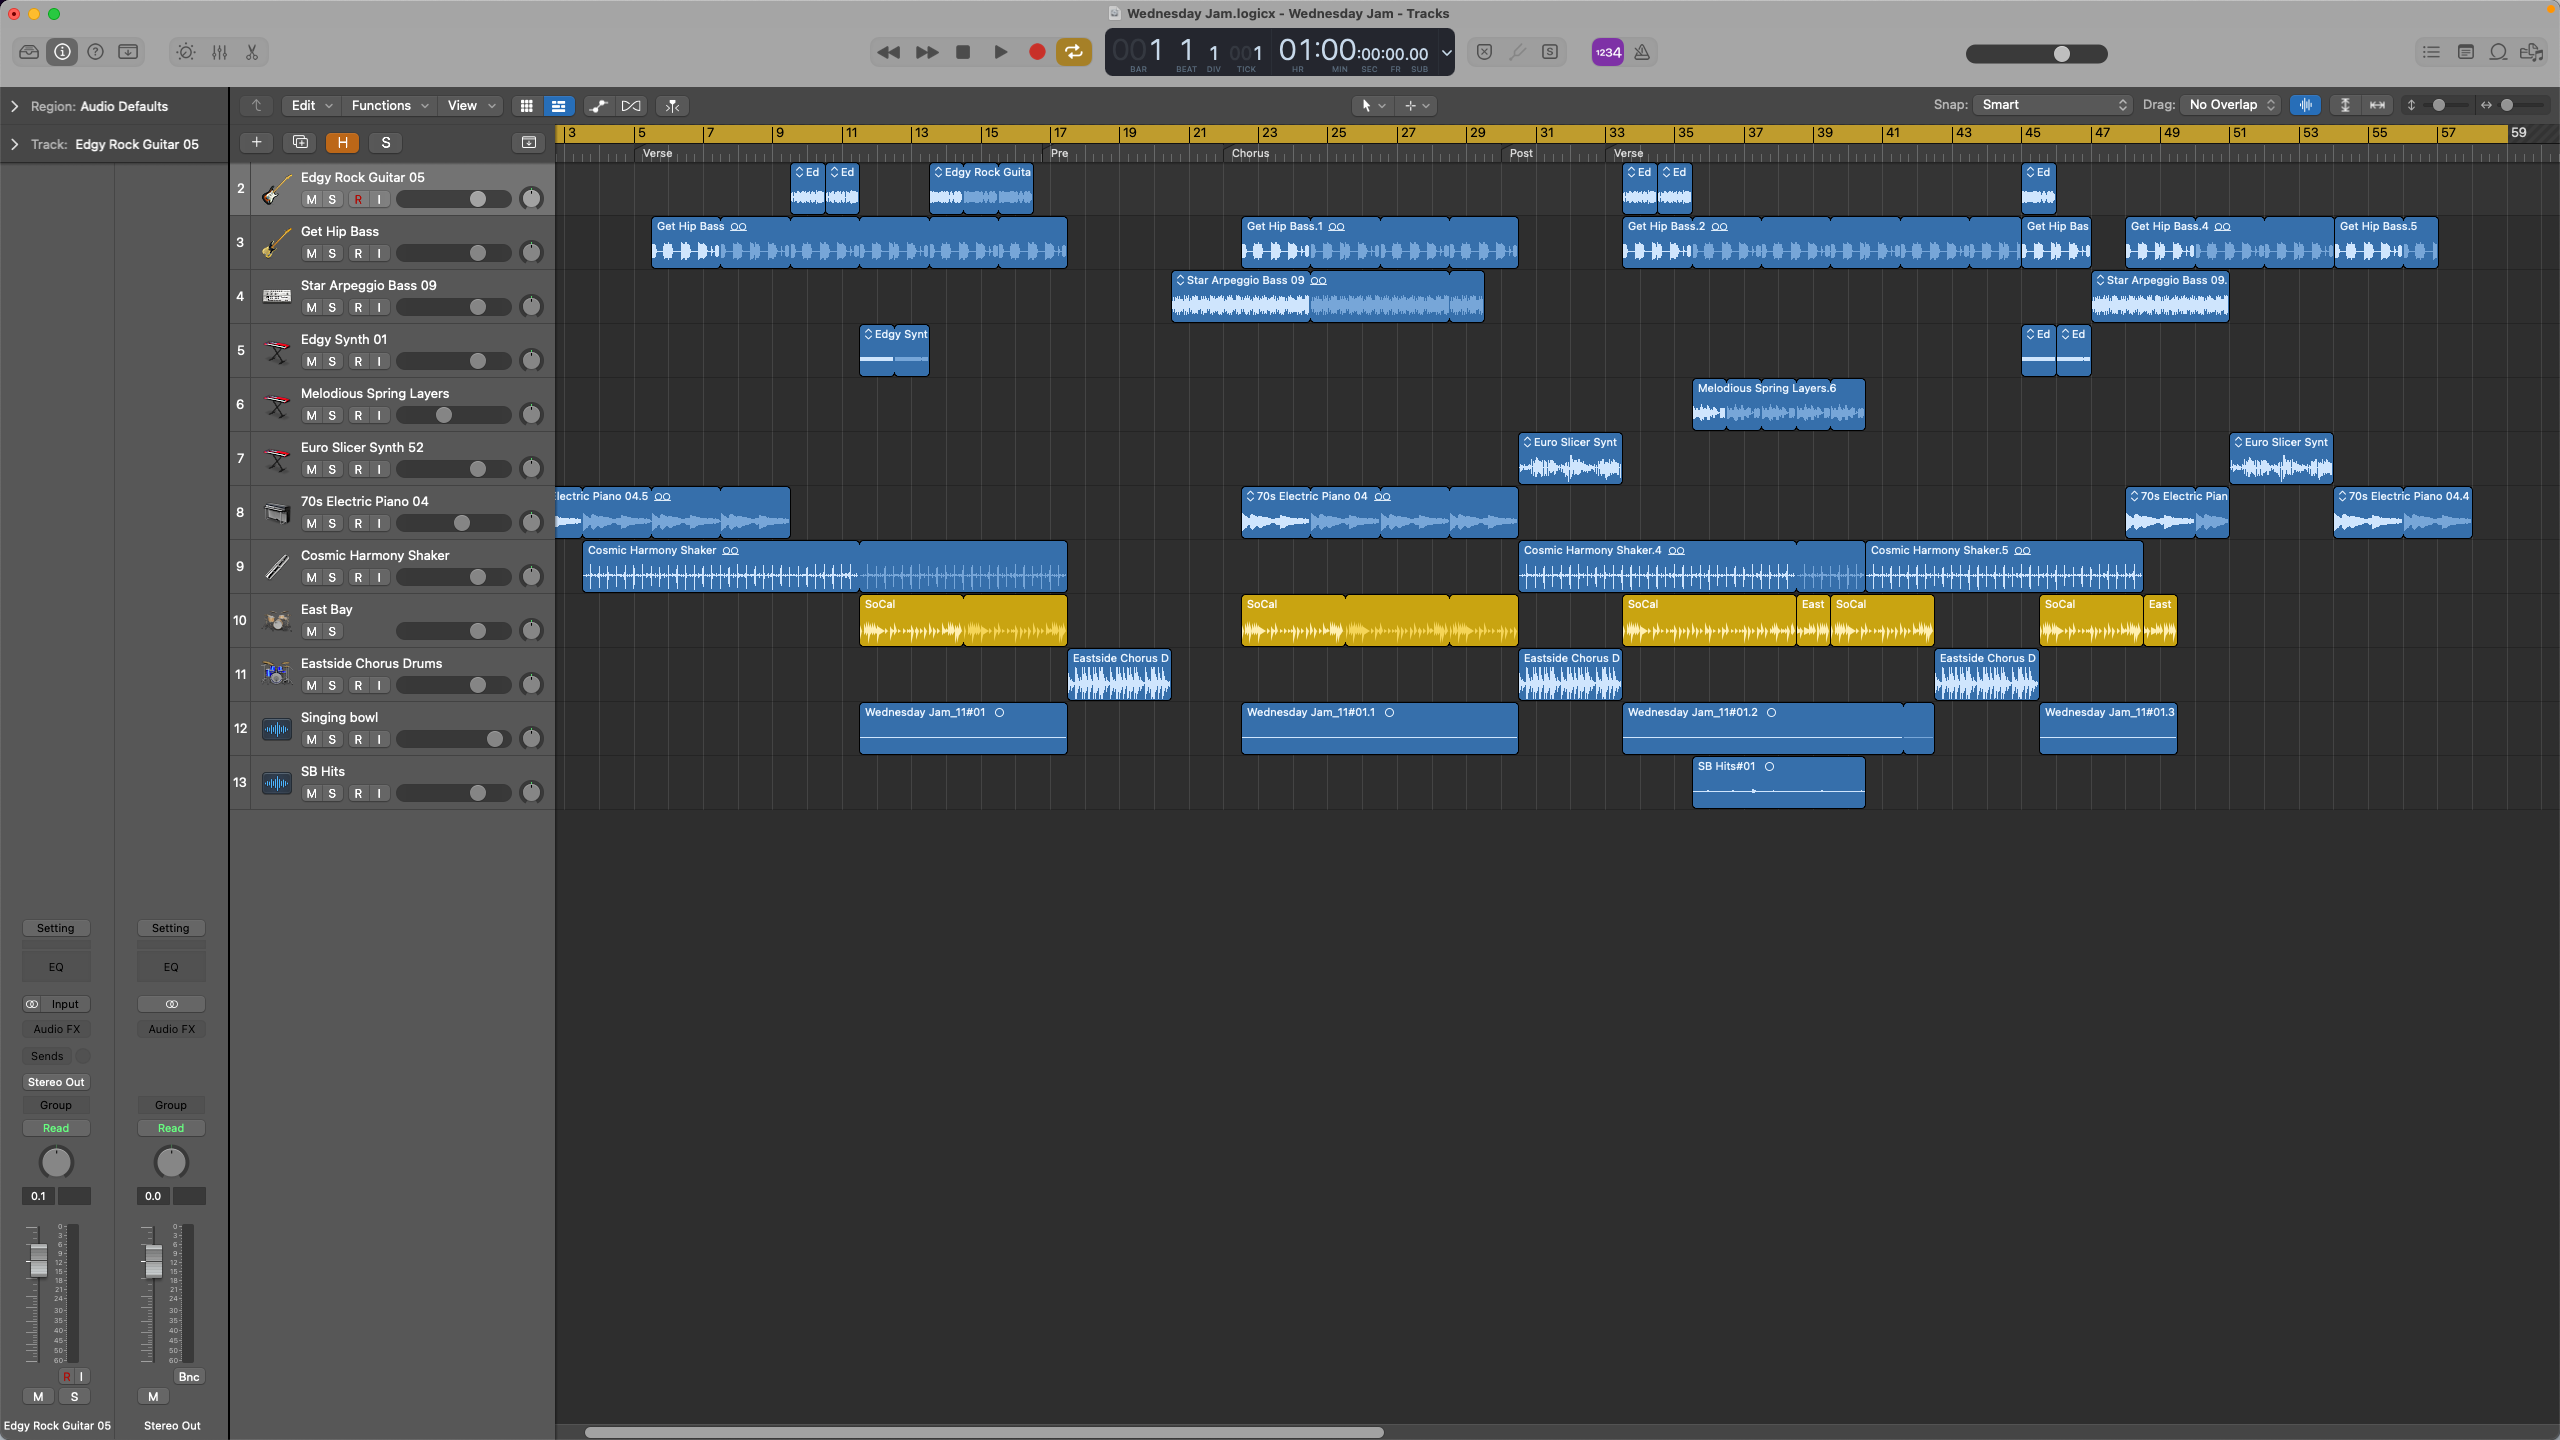
Task: Open the List Editors icon
Action: [2431, 52]
